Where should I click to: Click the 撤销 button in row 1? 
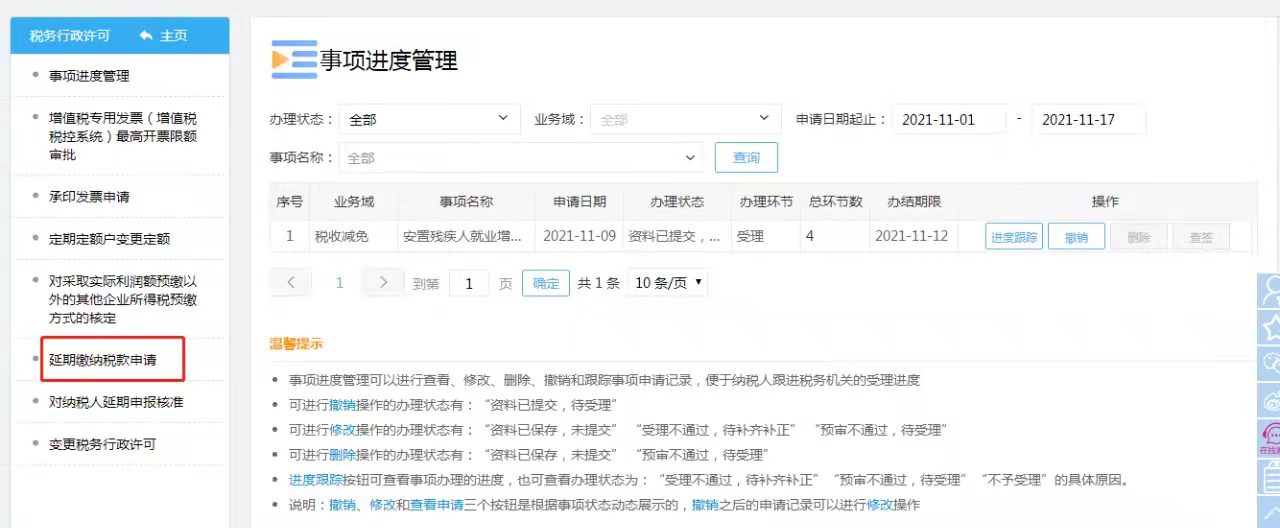(1076, 237)
